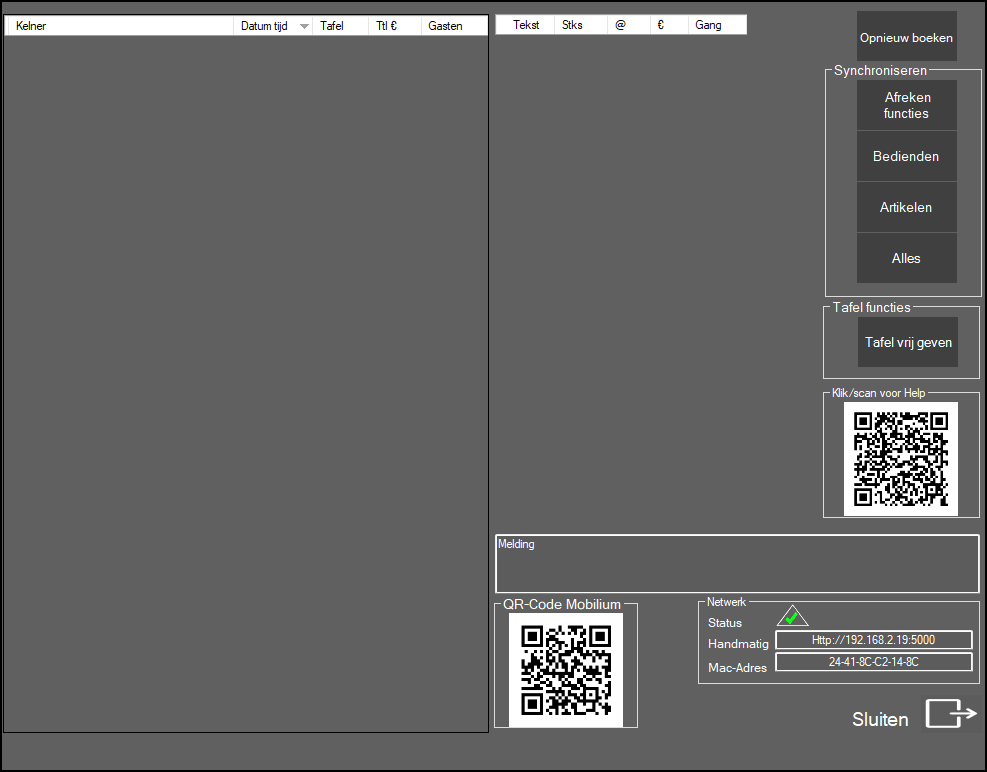
Task: Click the Tekst column header
Action: pyautogui.click(x=526, y=25)
